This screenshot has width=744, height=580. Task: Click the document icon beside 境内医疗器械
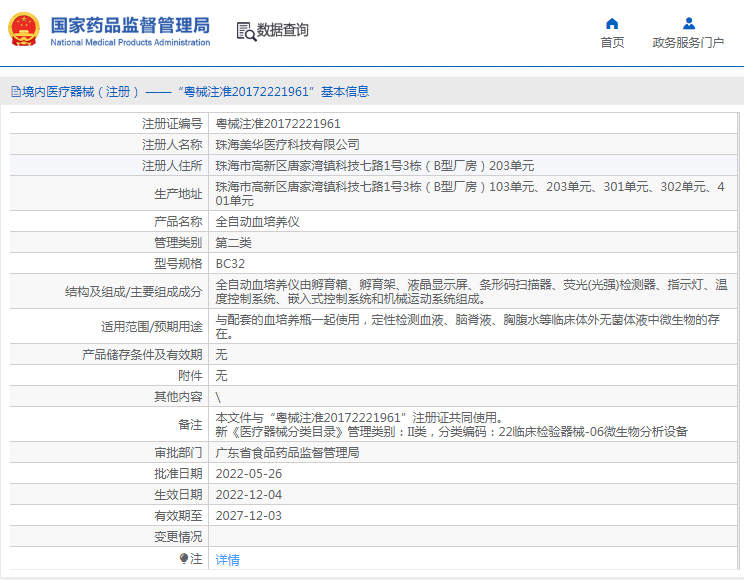point(16,92)
